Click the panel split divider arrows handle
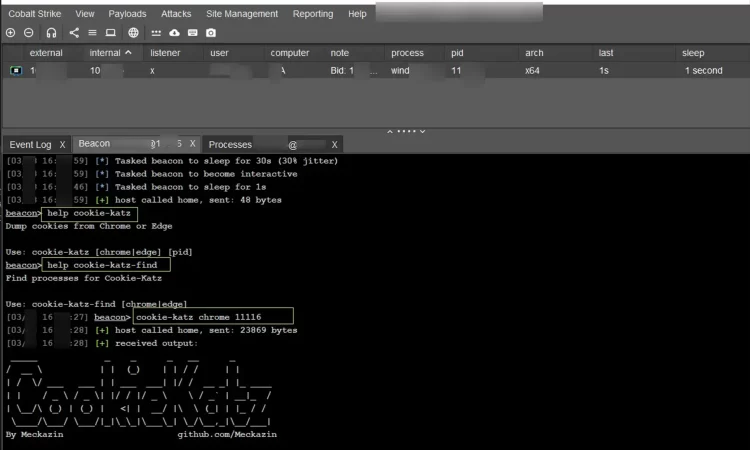The width and height of the screenshot is (750, 450). [406, 131]
